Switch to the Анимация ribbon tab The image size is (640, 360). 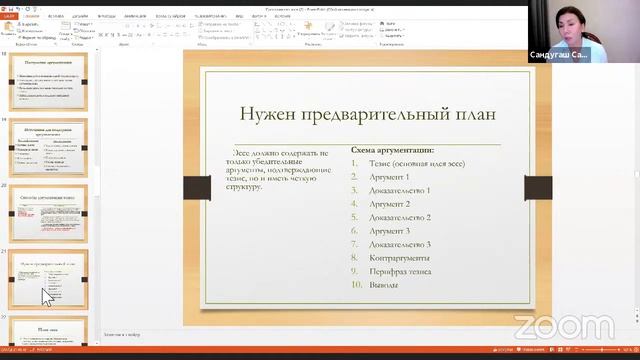point(135,16)
